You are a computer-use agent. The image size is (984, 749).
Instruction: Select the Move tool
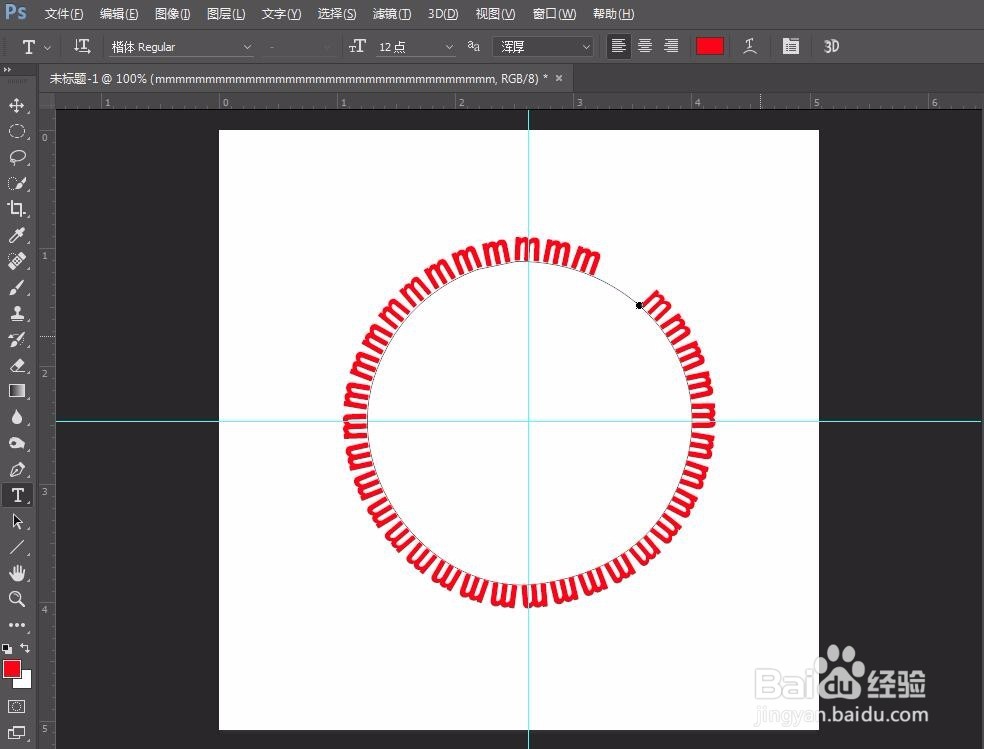click(x=17, y=105)
